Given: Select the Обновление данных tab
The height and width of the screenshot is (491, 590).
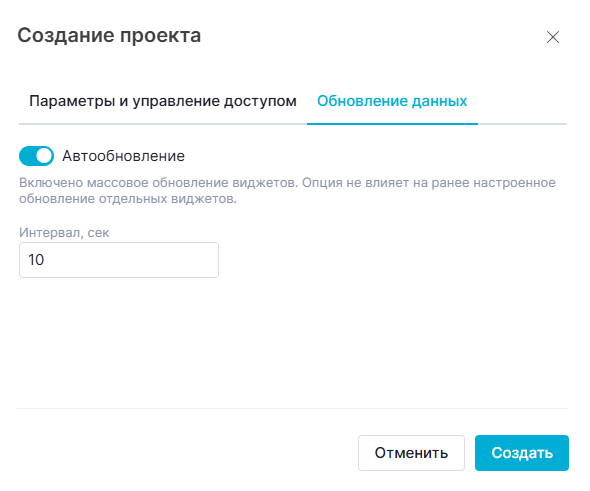Looking at the screenshot, I should (392, 101).
